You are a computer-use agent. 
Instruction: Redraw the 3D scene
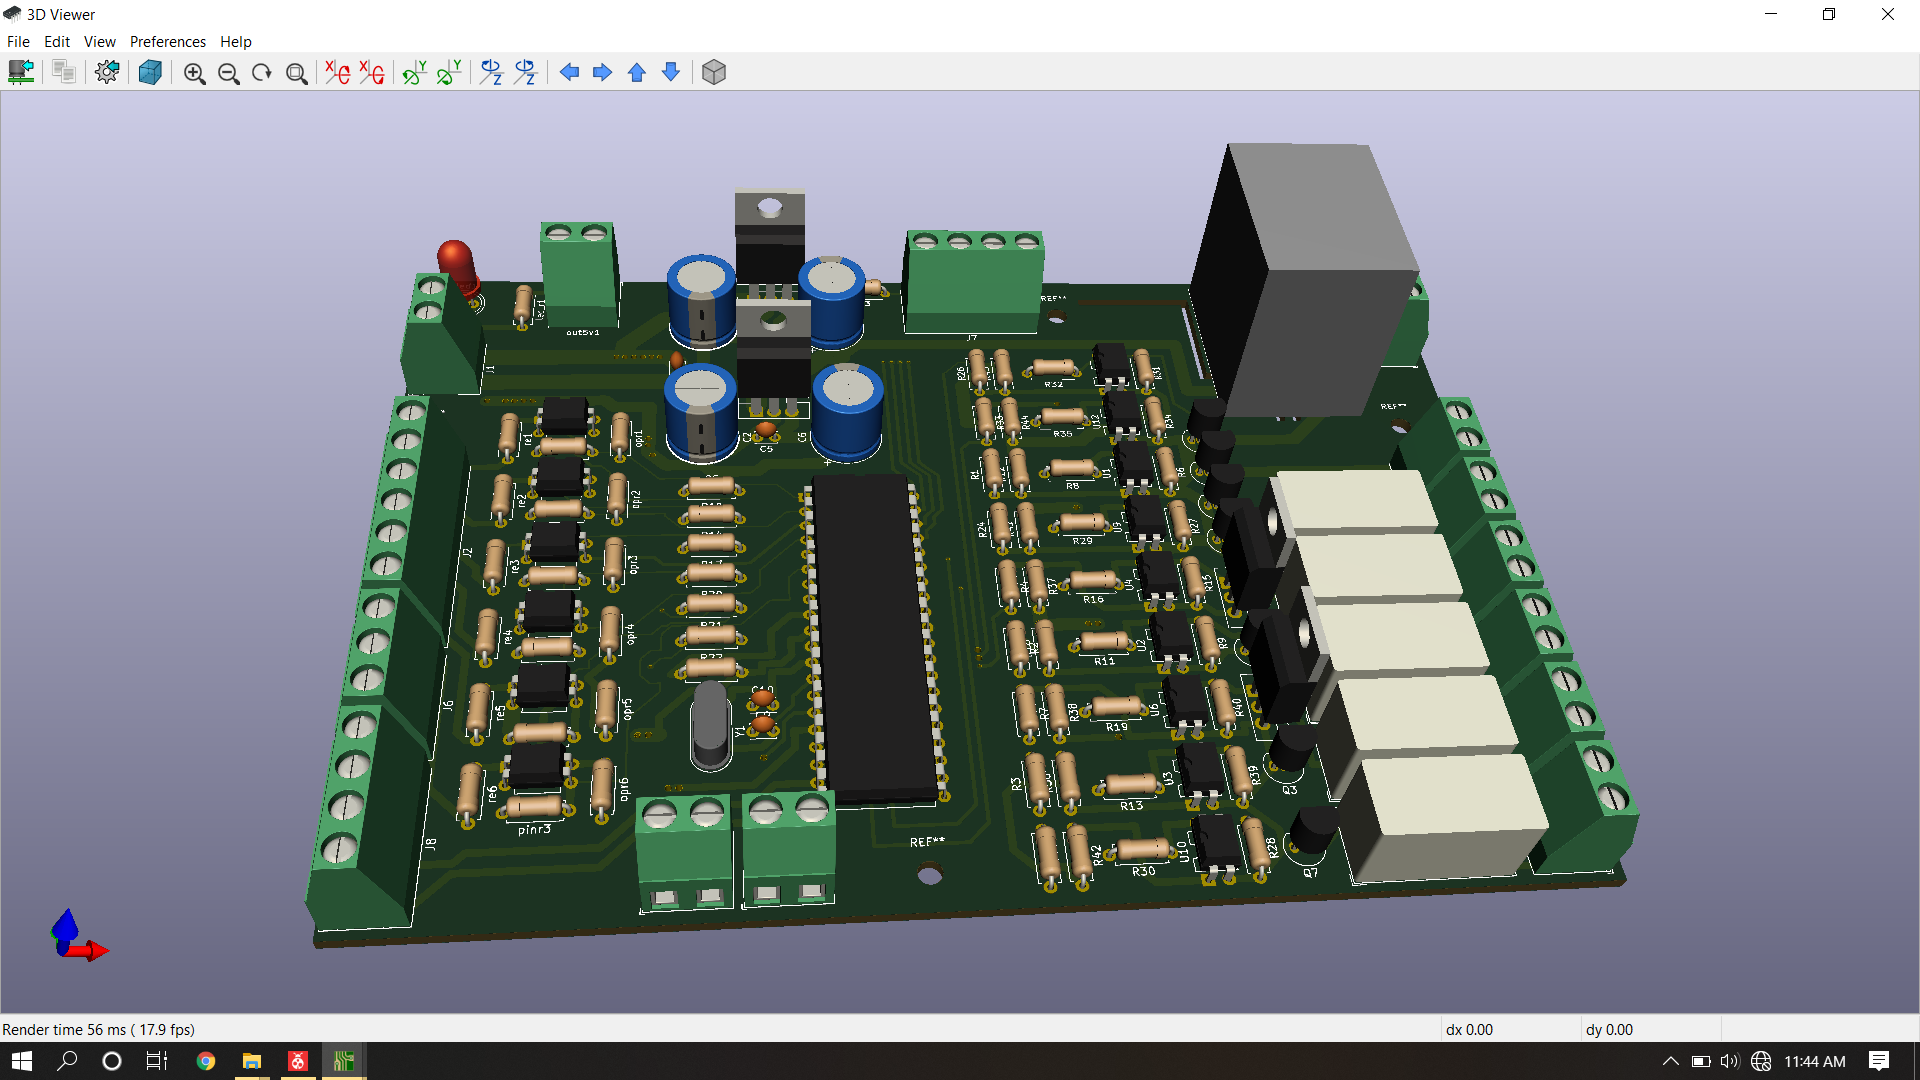(261, 72)
